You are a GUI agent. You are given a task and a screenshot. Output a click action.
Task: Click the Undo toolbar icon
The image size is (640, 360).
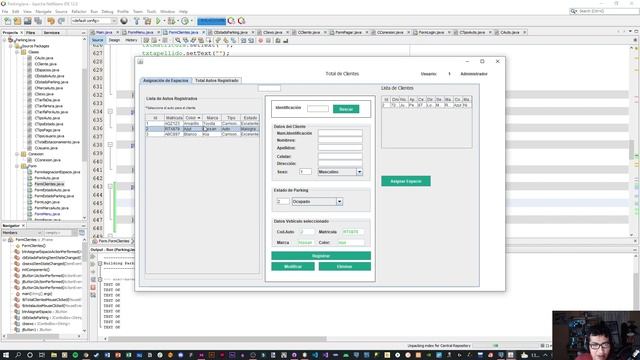coord(51,21)
